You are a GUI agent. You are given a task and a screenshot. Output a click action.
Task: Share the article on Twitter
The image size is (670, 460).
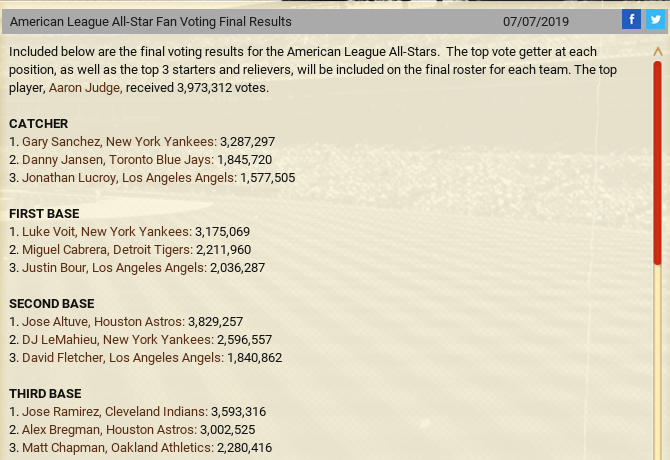click(654, 20)
